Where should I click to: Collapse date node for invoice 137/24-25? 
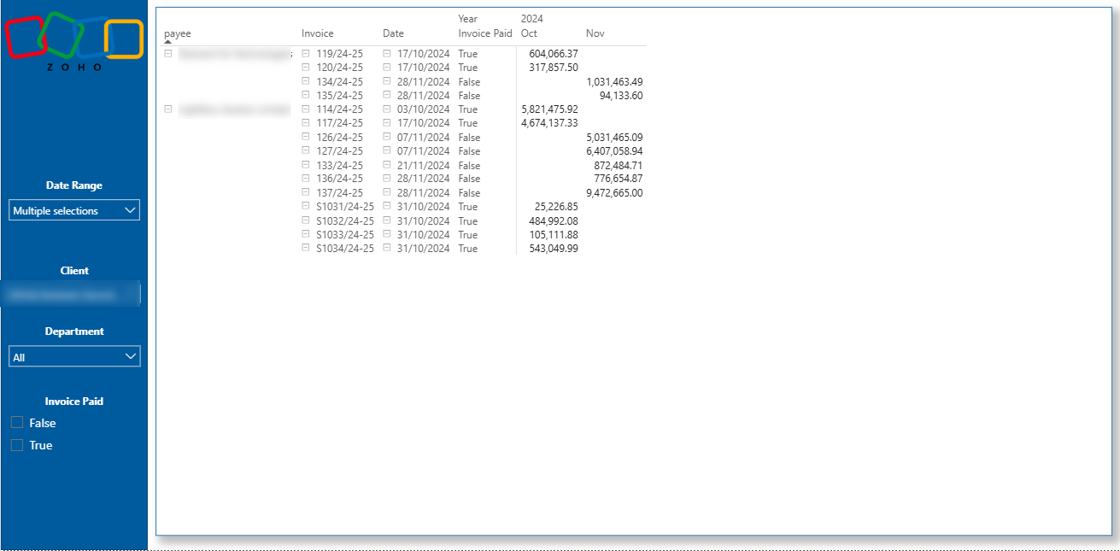pos(387,192)
